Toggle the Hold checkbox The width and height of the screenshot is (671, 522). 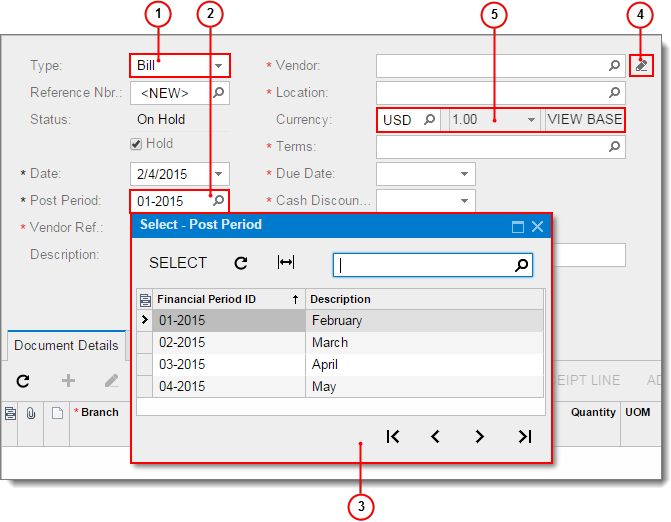pyautogui.click(x=136, y=144)
